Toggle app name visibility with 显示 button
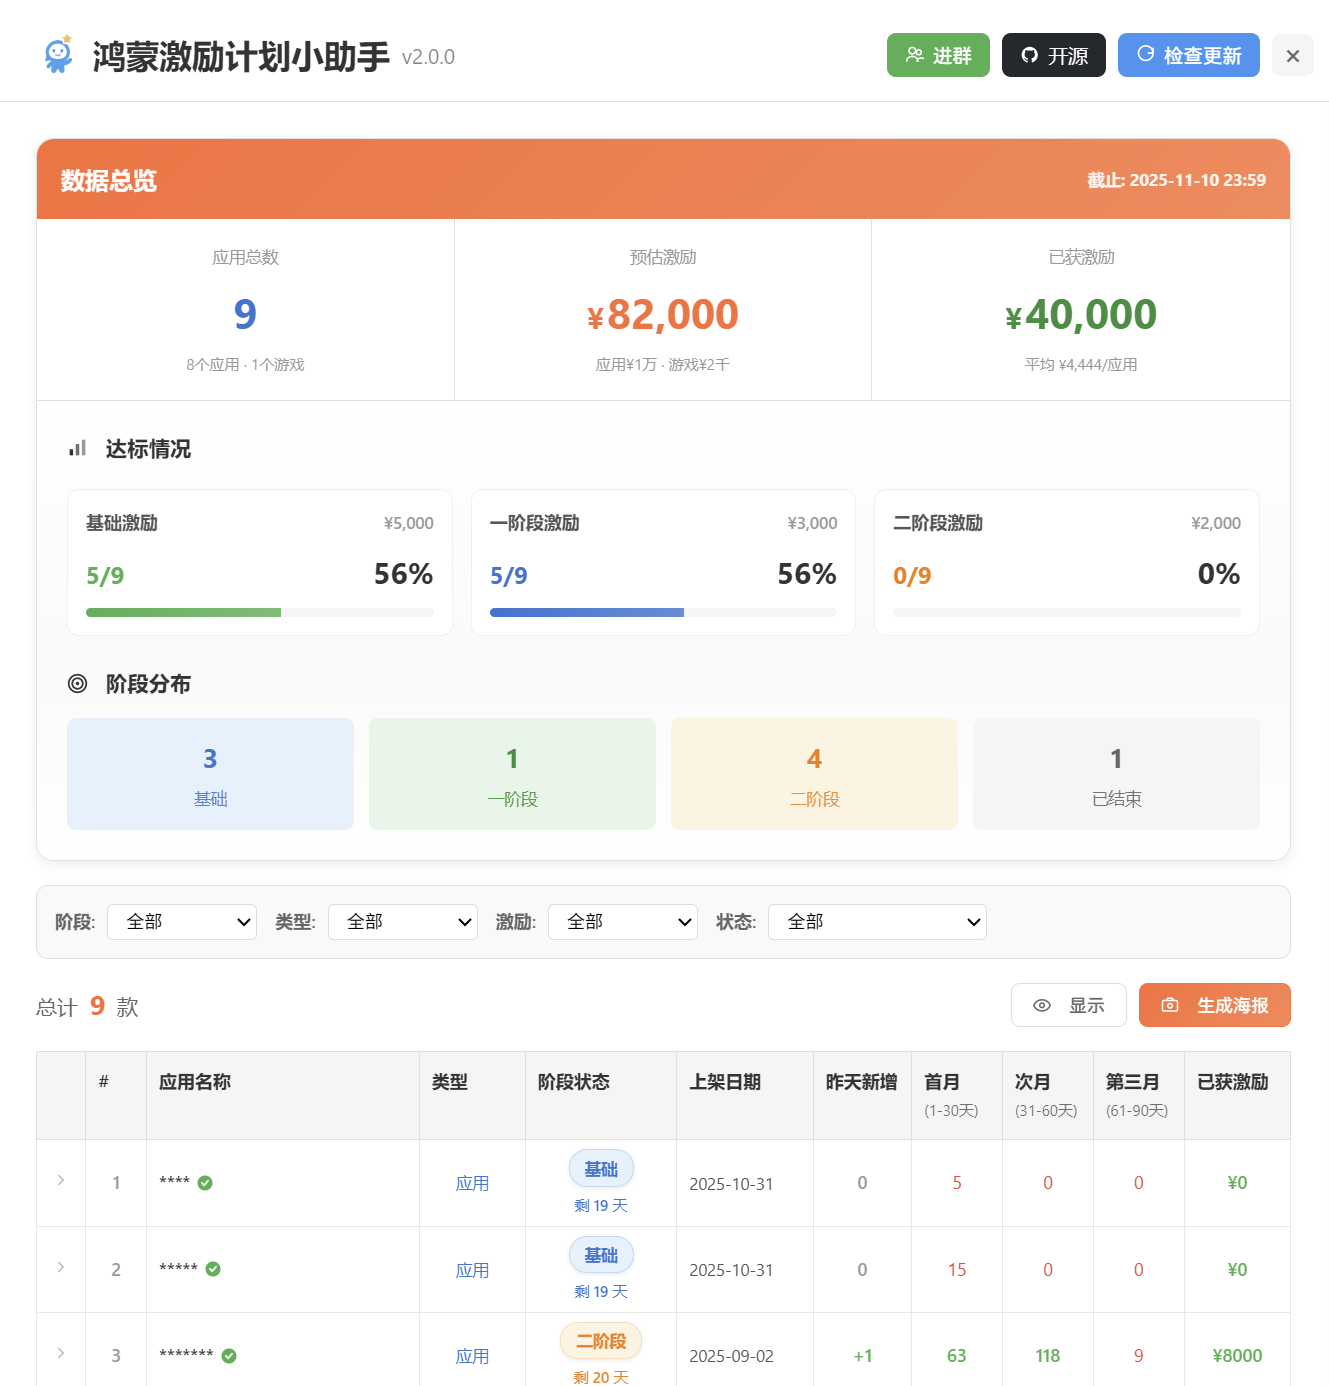Image resolution: width=1329 pixels, height=1386 pixels. point(1068,1005)
